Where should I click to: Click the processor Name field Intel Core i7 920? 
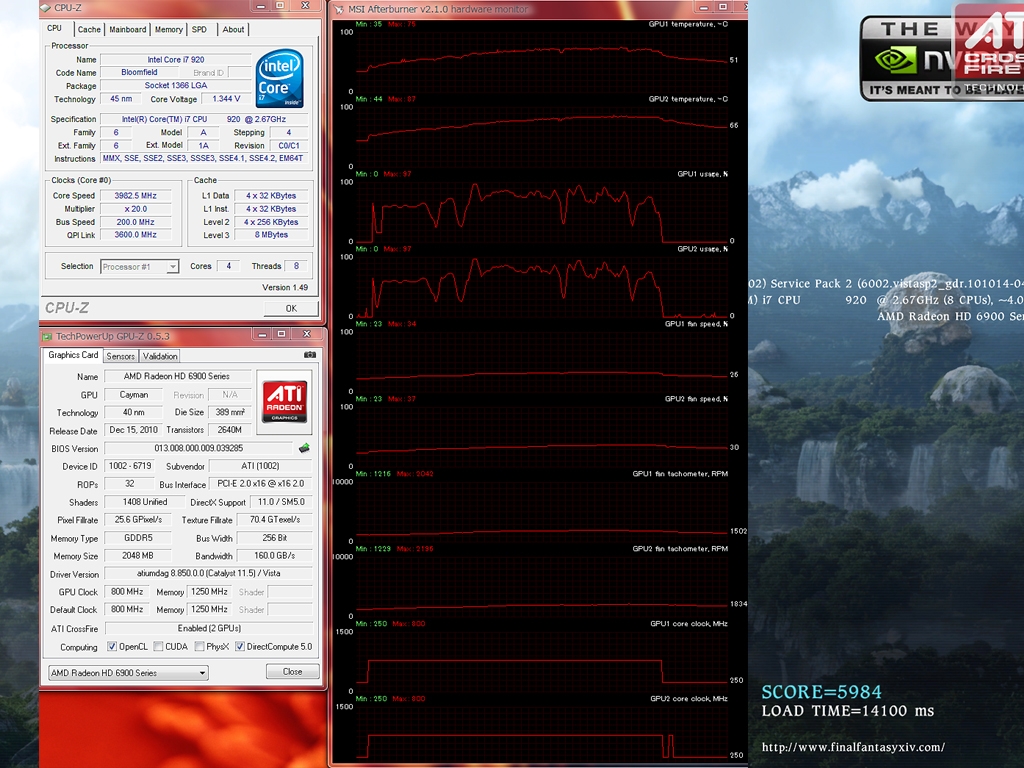[x=176, y=59]
